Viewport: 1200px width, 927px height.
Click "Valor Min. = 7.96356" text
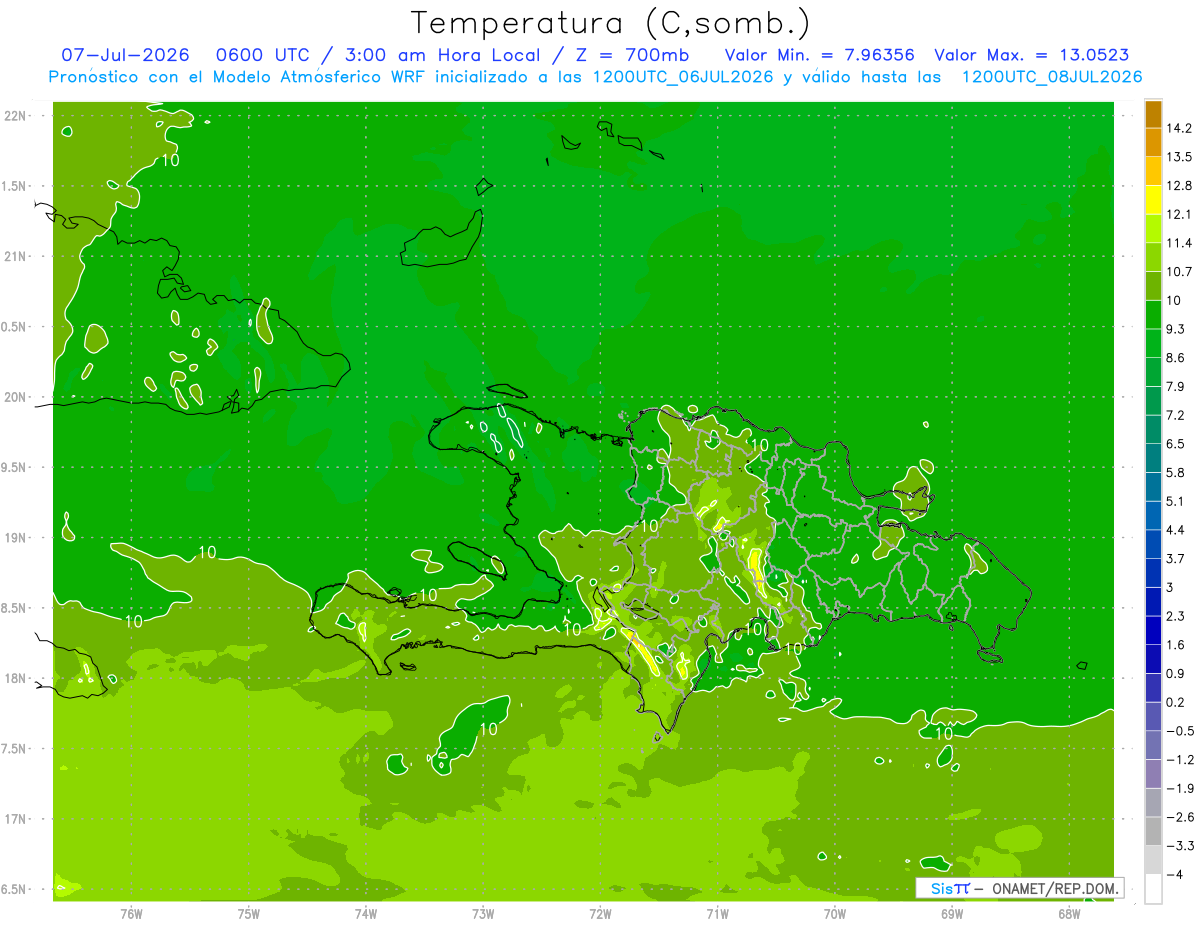819,55
